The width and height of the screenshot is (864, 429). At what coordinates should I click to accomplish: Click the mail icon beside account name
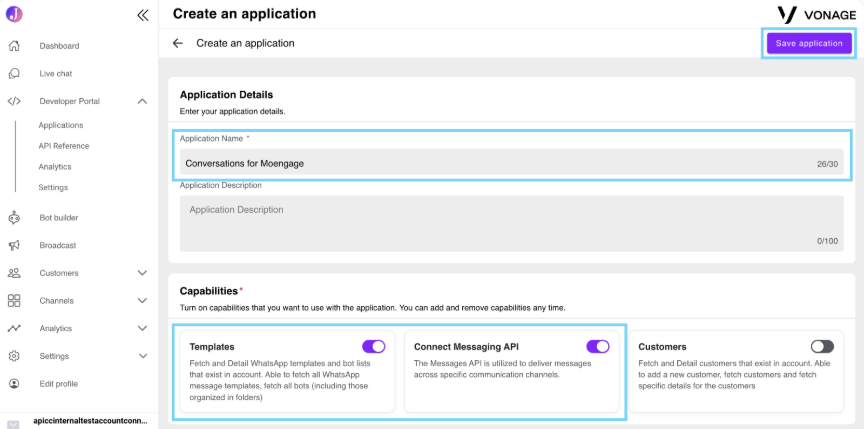coord(13,425)
